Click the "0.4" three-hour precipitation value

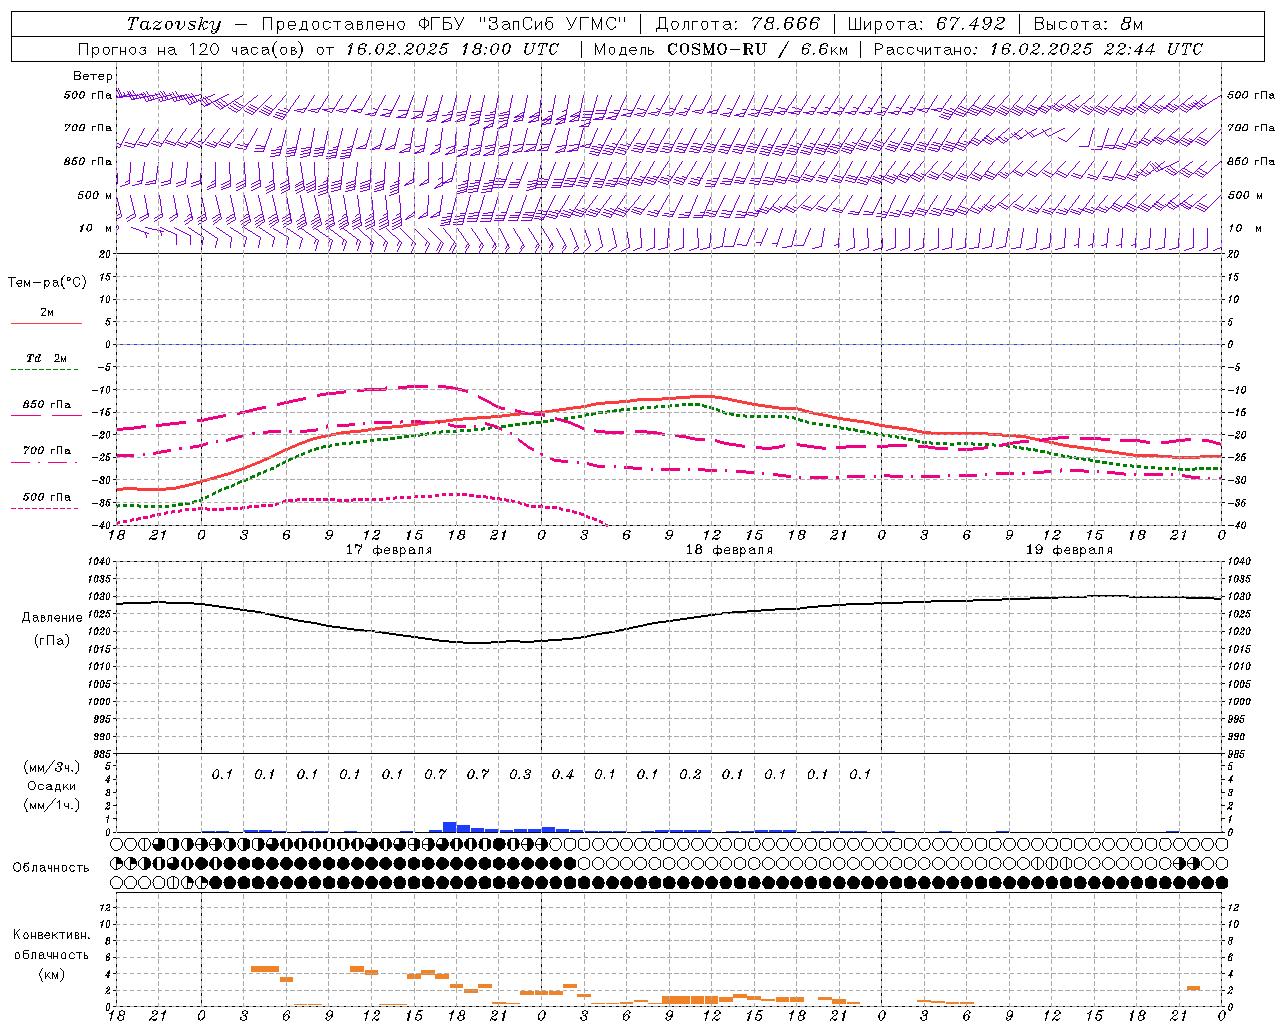(563, 774)
